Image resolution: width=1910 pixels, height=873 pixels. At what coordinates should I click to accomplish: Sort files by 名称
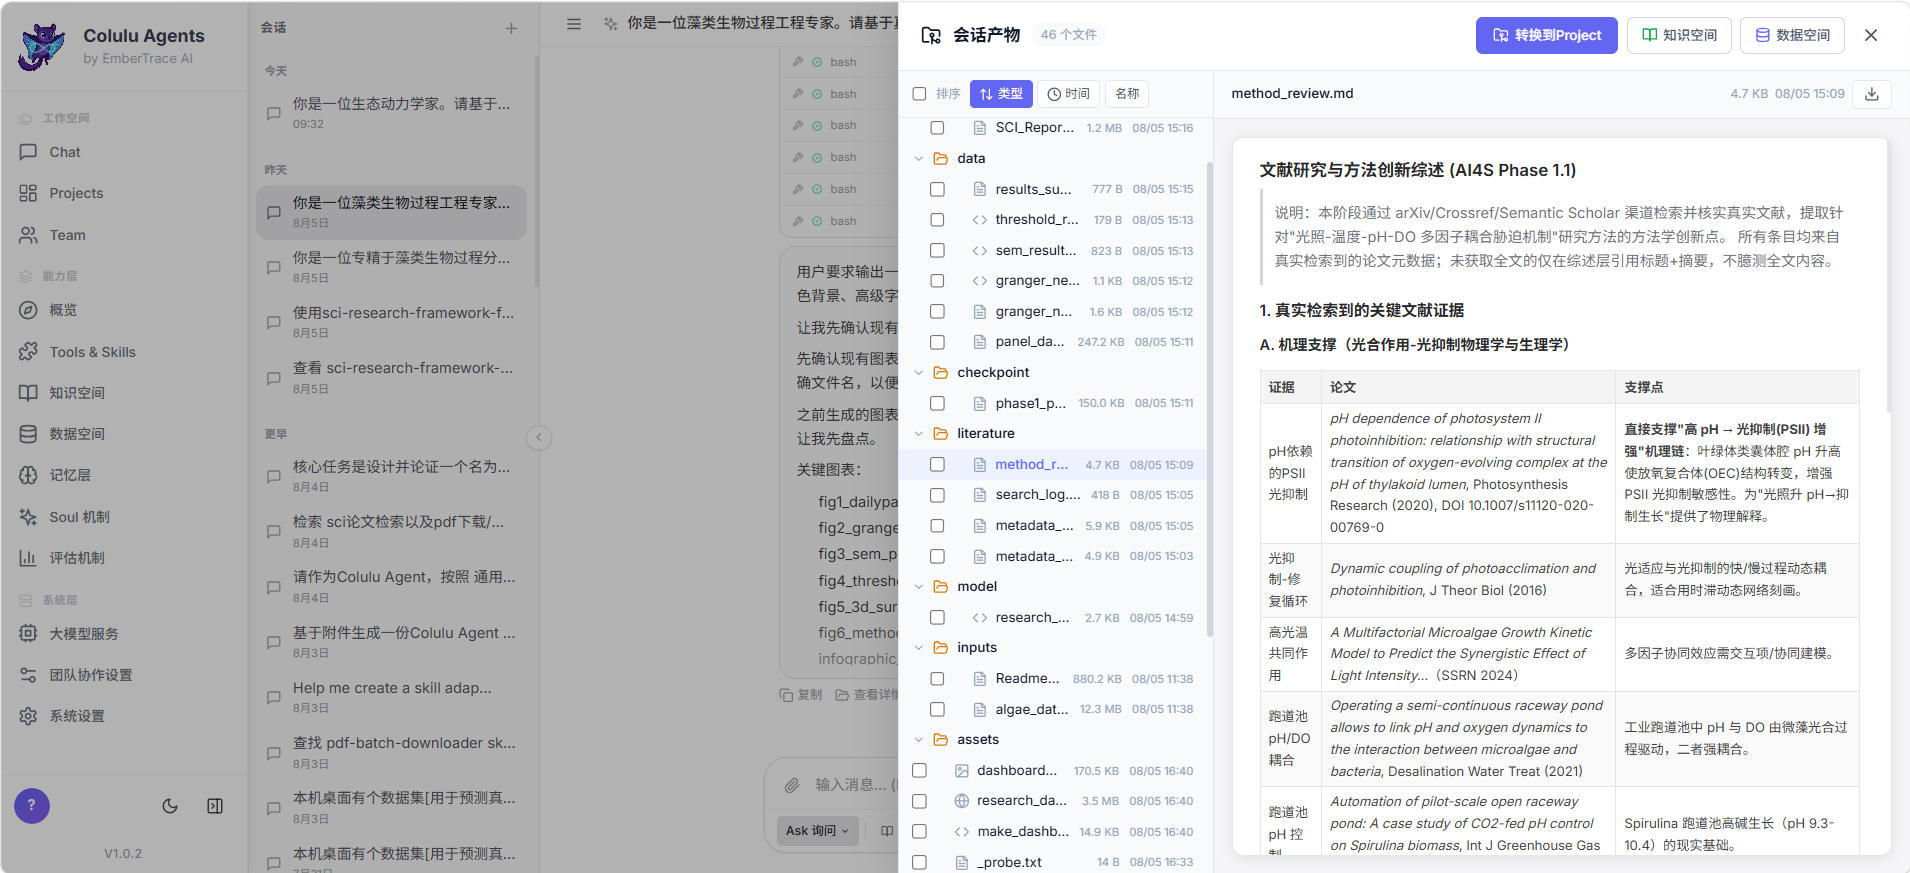pyautogui.click(x=1127, y=94)
